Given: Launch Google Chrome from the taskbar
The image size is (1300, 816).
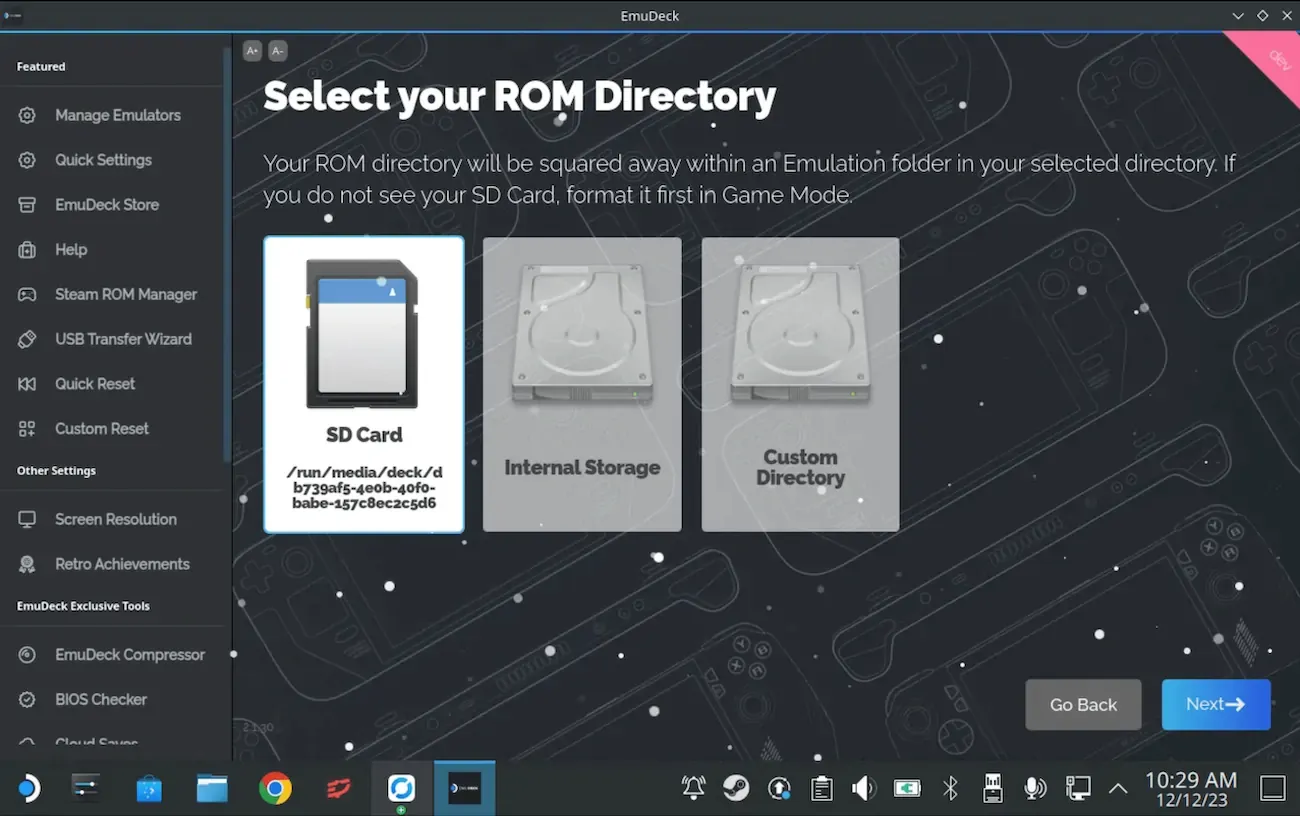Looking at the screenshot, I should click(275, 789).
